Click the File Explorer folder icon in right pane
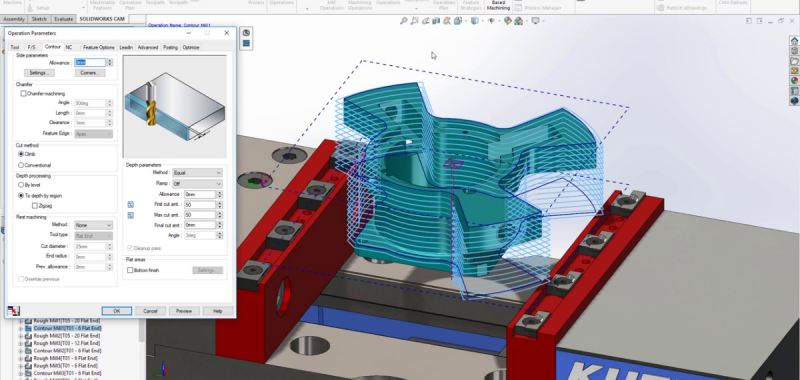 click(794, 61)
